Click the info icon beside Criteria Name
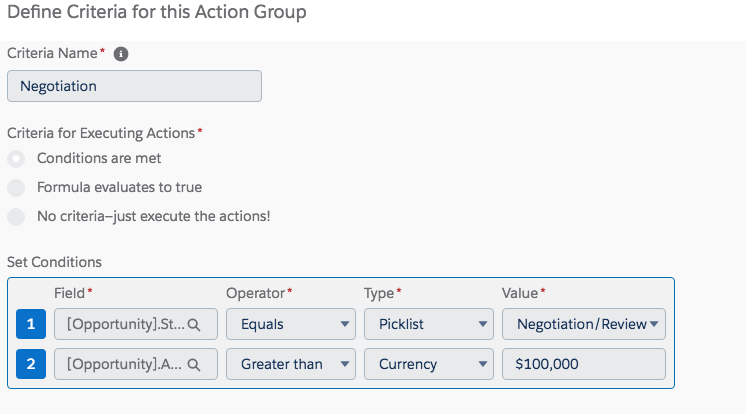This screenshot has height=414, width=746. 121,54
